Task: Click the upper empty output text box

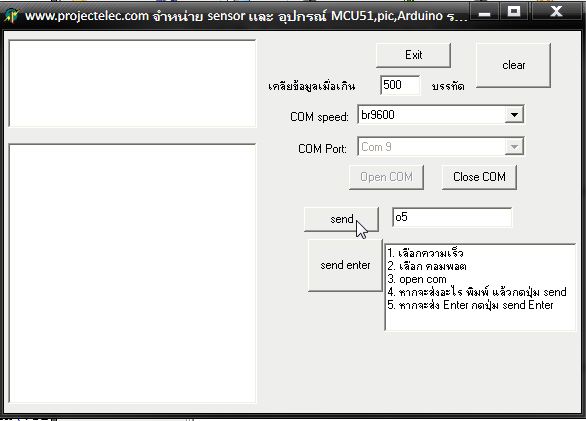Action: coord(132,83)
